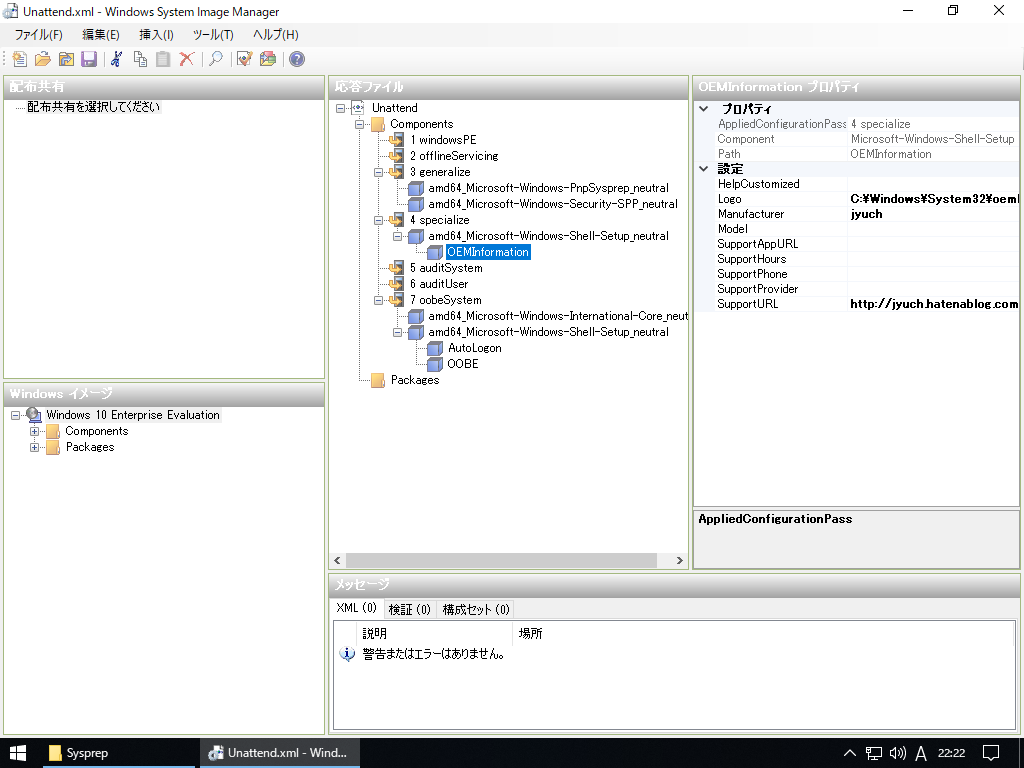Open ヘルプ(H) menu
The height and width of the screenshot is (768, 1024).
pos(276,35)
